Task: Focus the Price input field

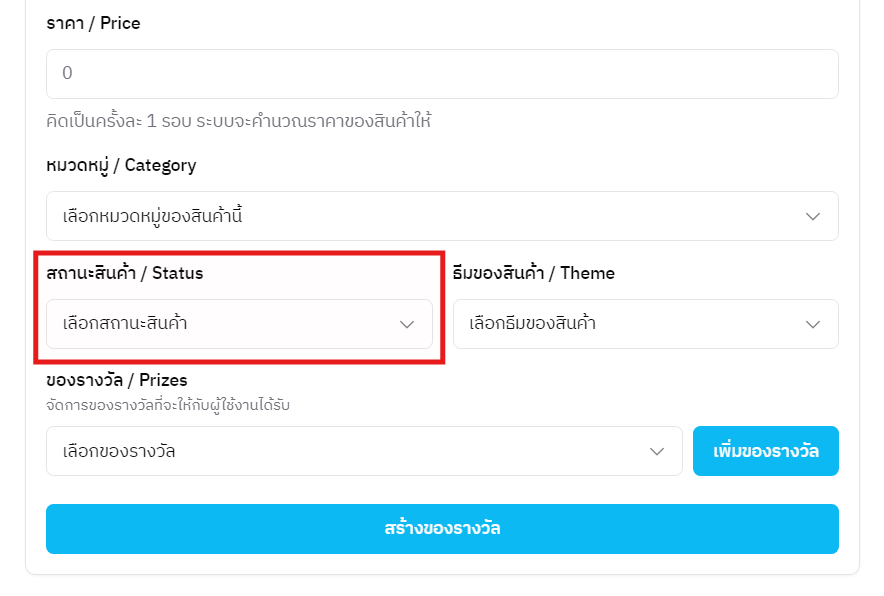Action: point(442,74)
